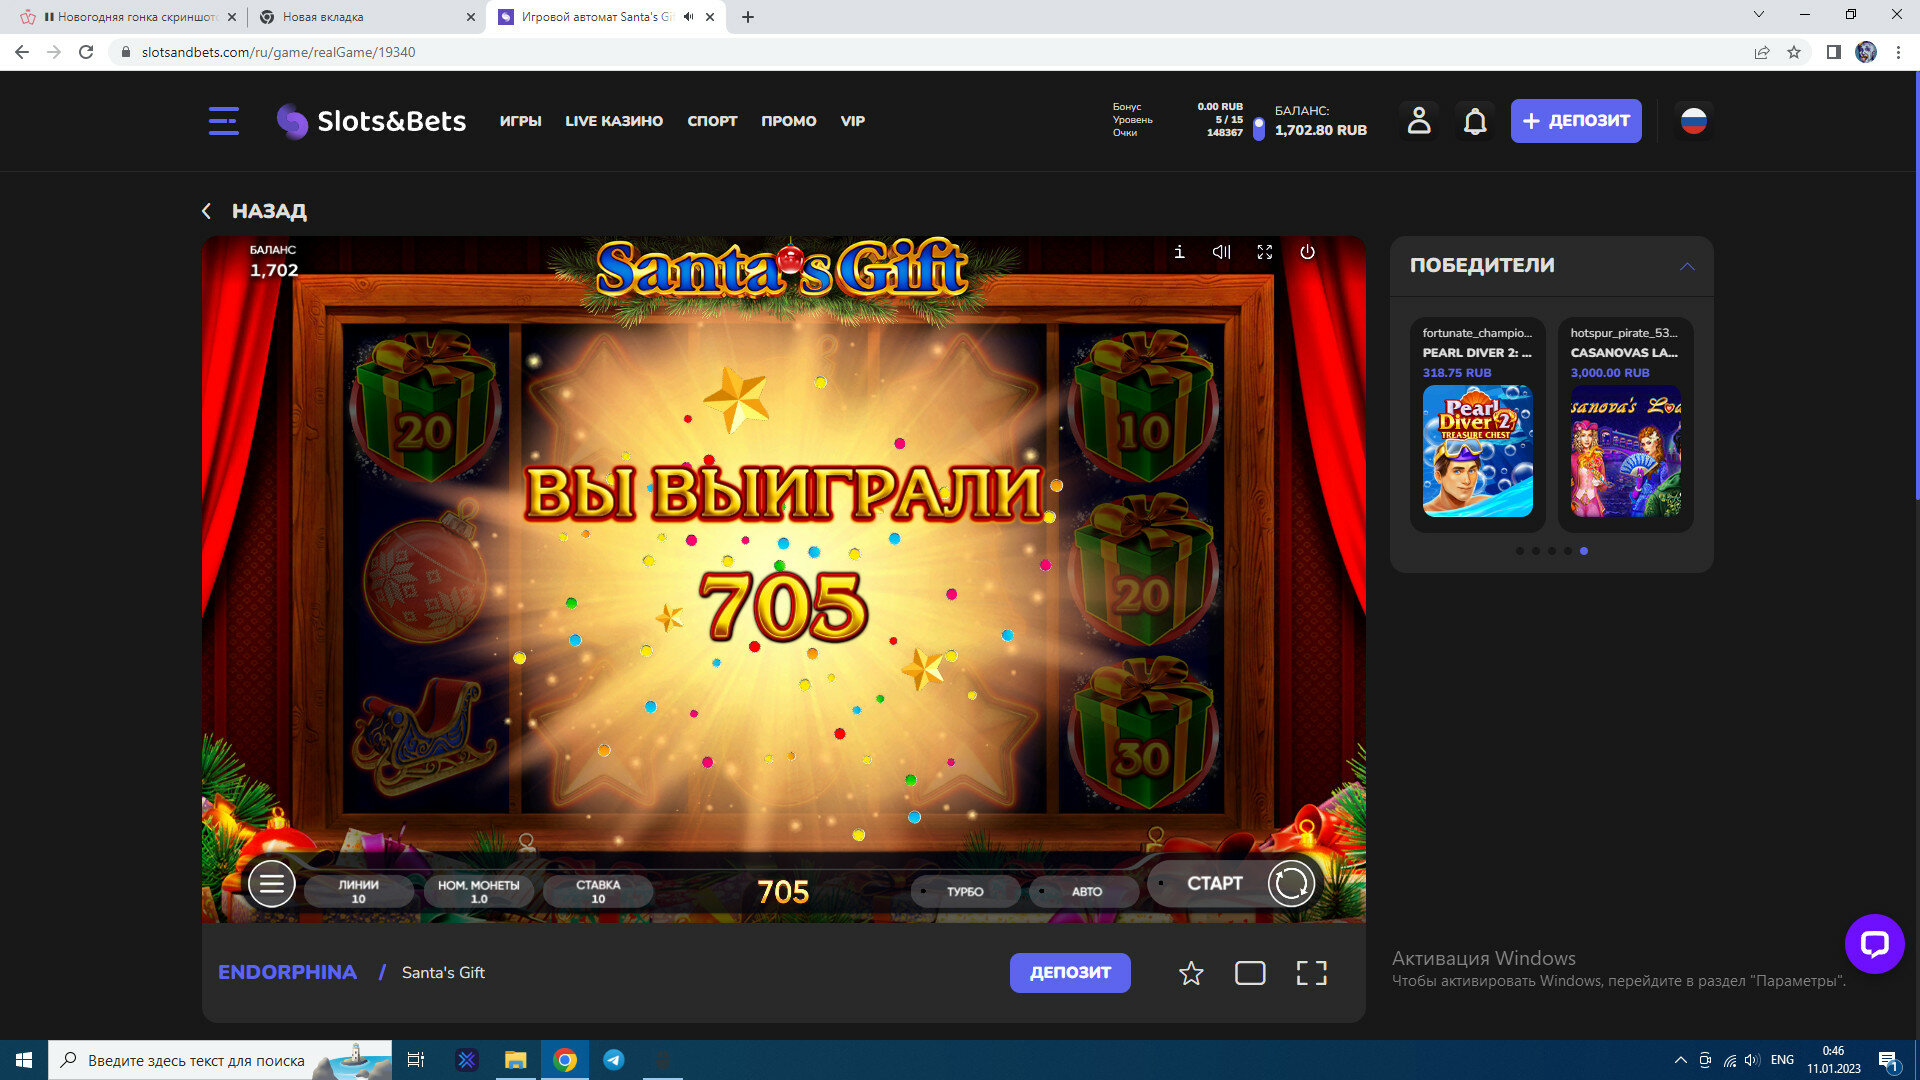Open the language flag selector
This screenshot has width=1920, height=1080.
pos(1693,121)
